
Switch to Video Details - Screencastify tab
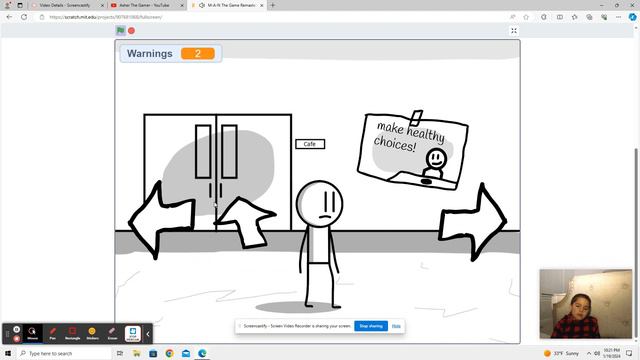click(64, 5)
